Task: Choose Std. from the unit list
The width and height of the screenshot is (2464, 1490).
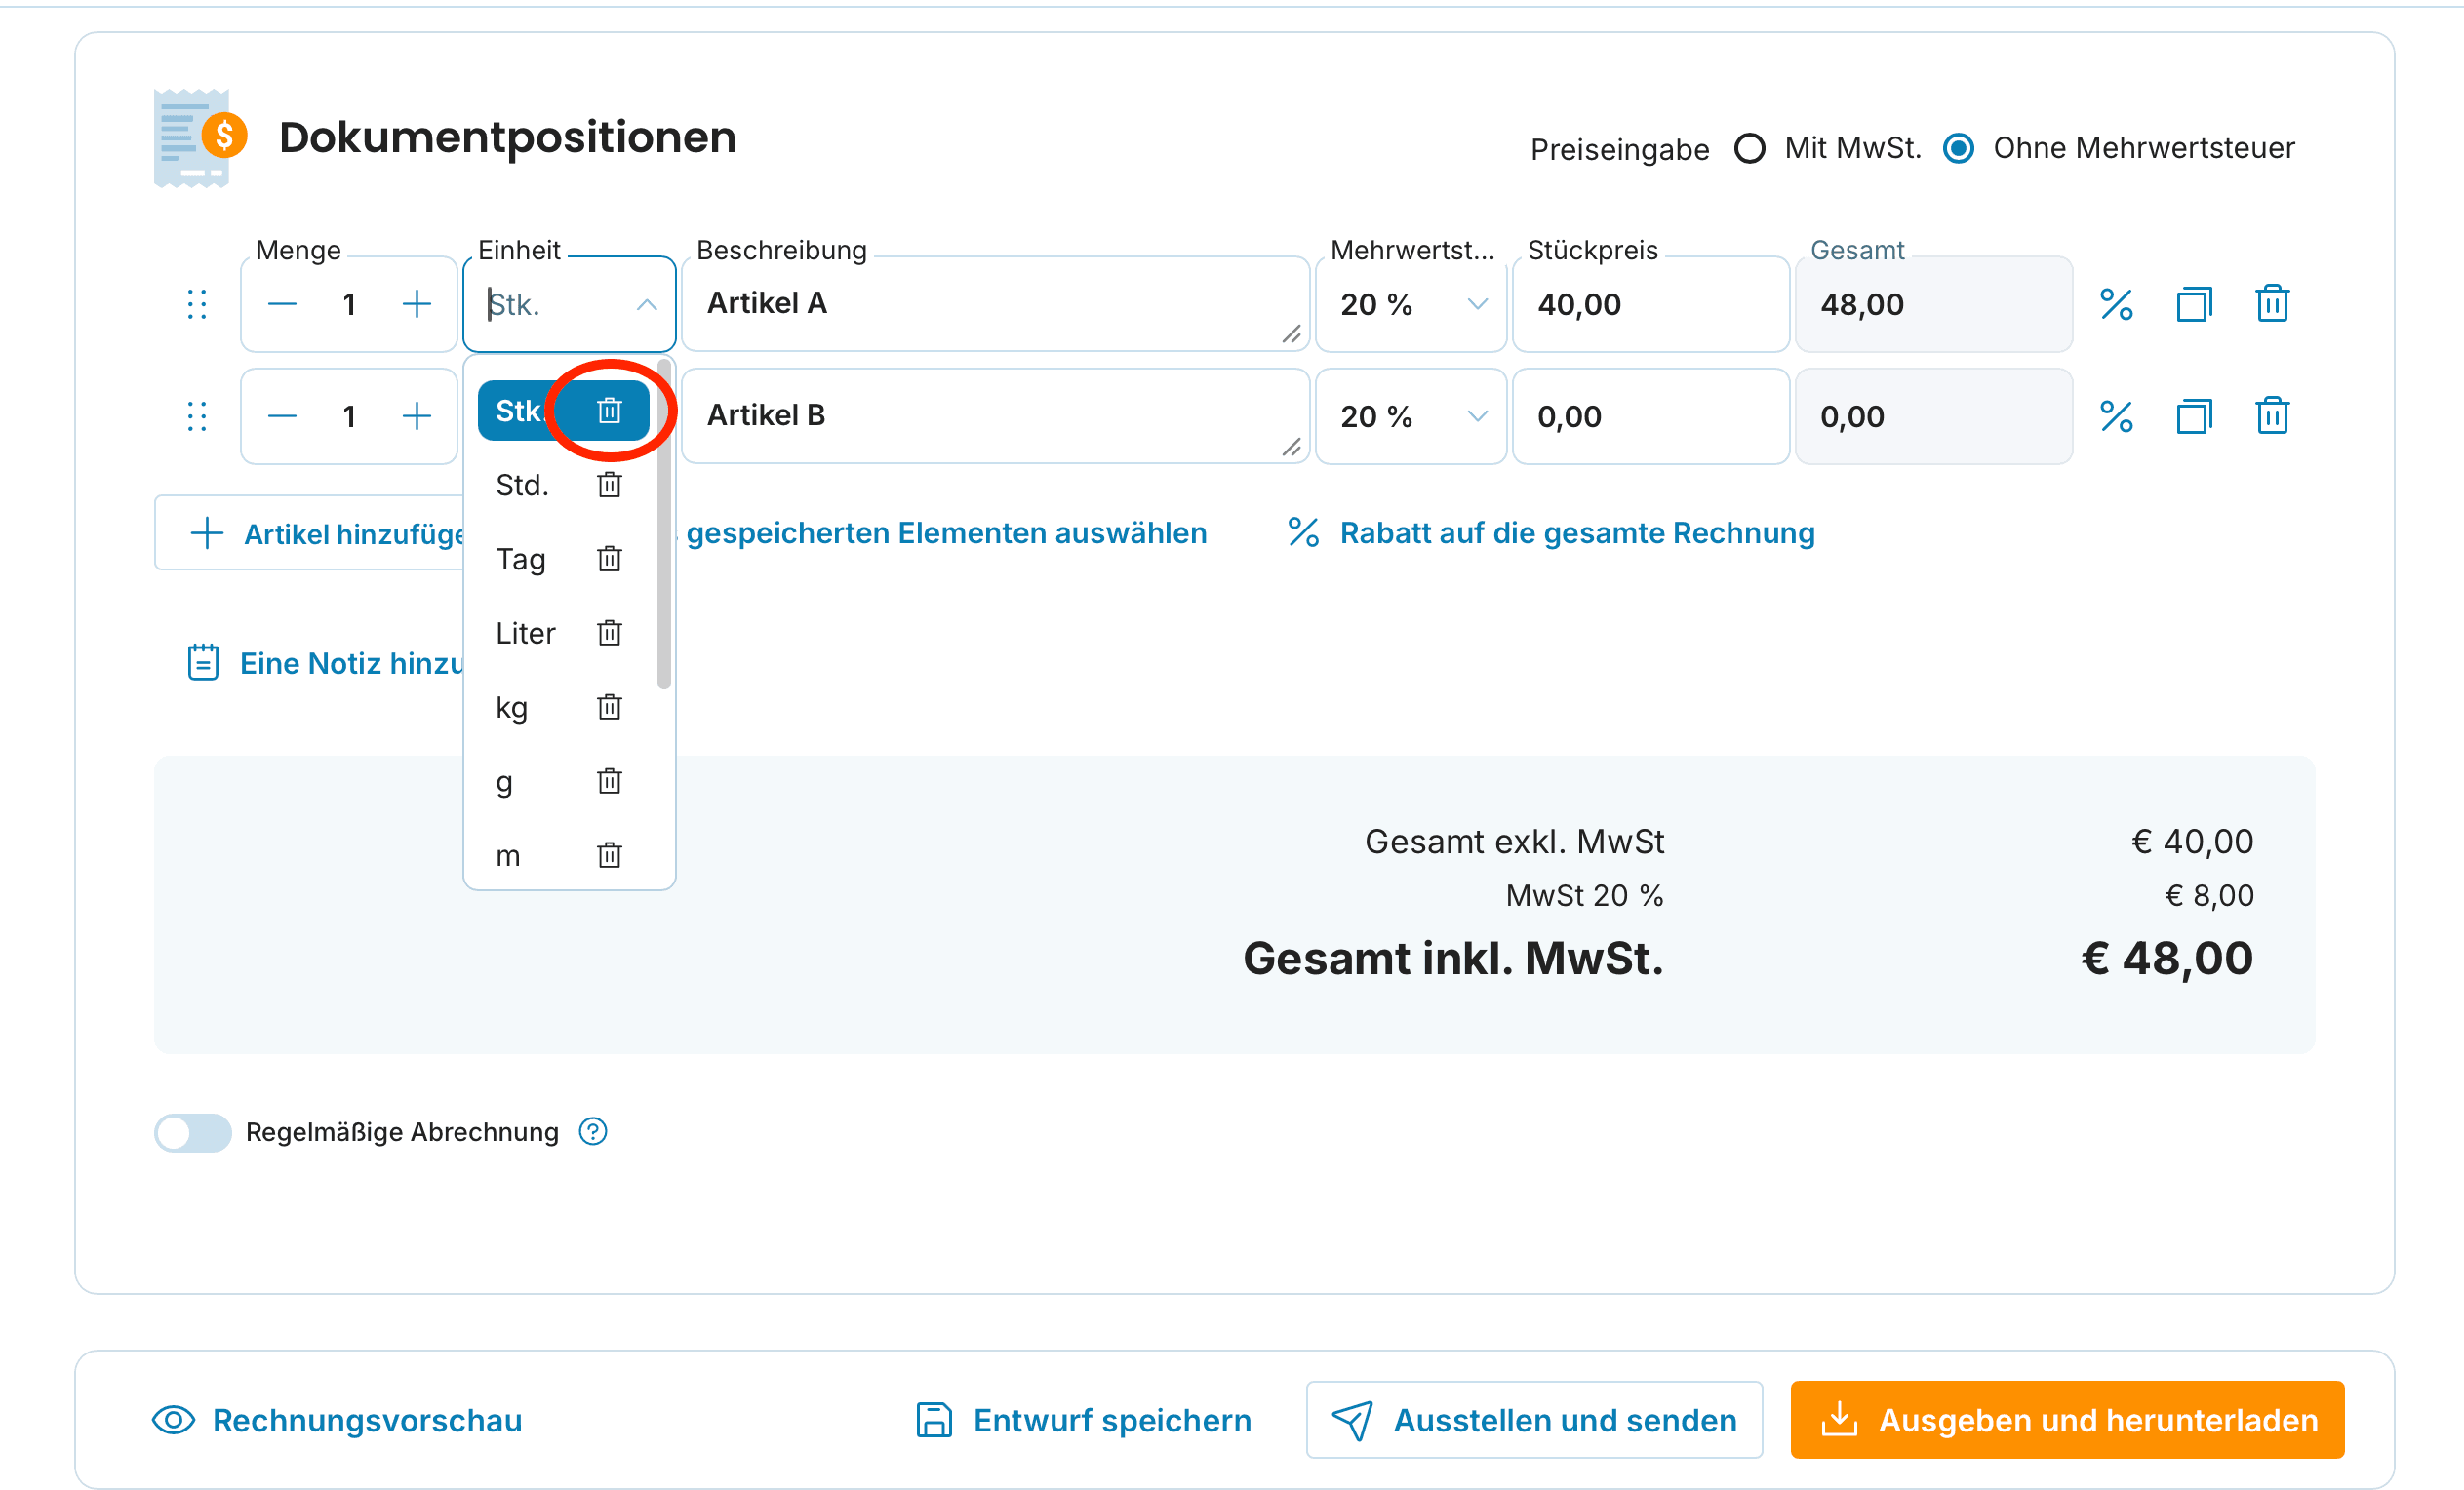Action: click(523, 485)
